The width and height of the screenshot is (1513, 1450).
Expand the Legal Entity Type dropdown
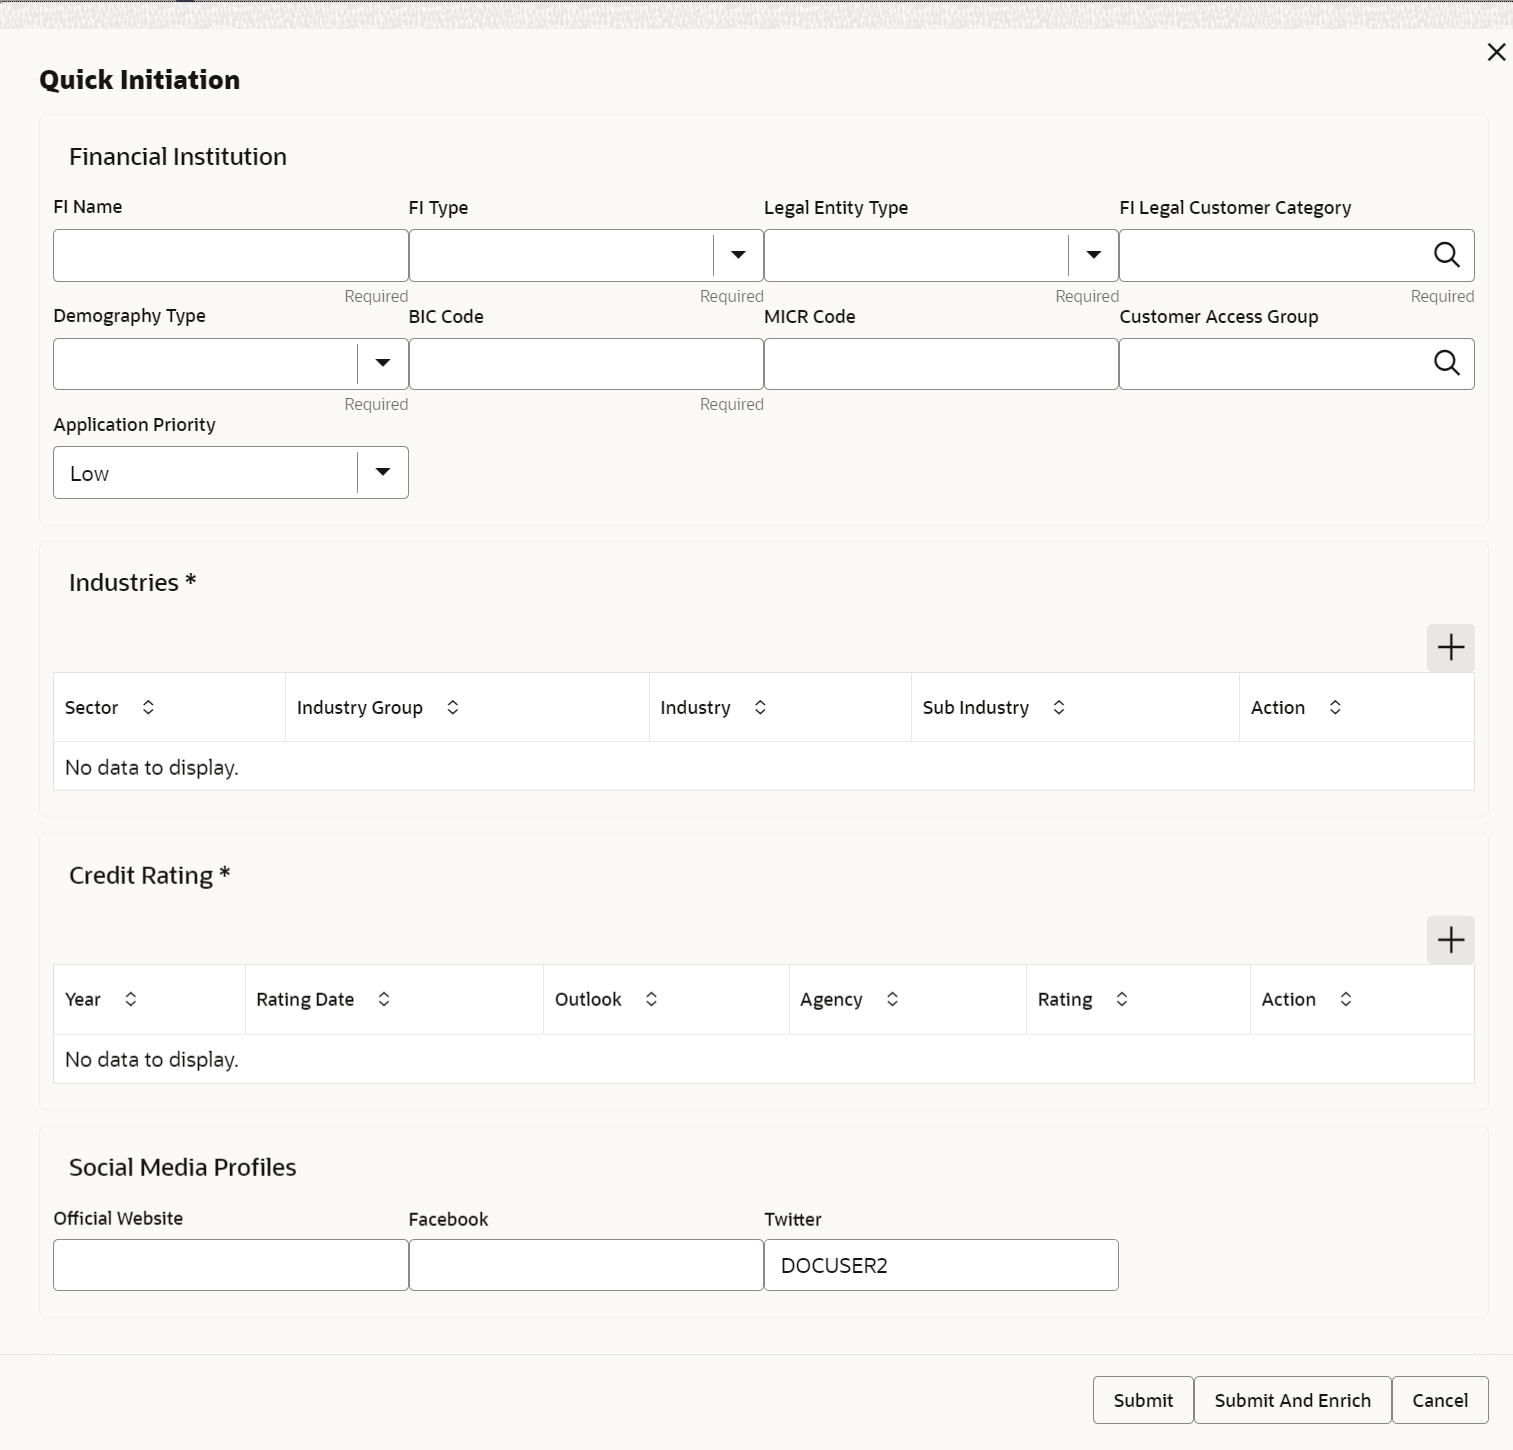click(x=1093, y=255)
